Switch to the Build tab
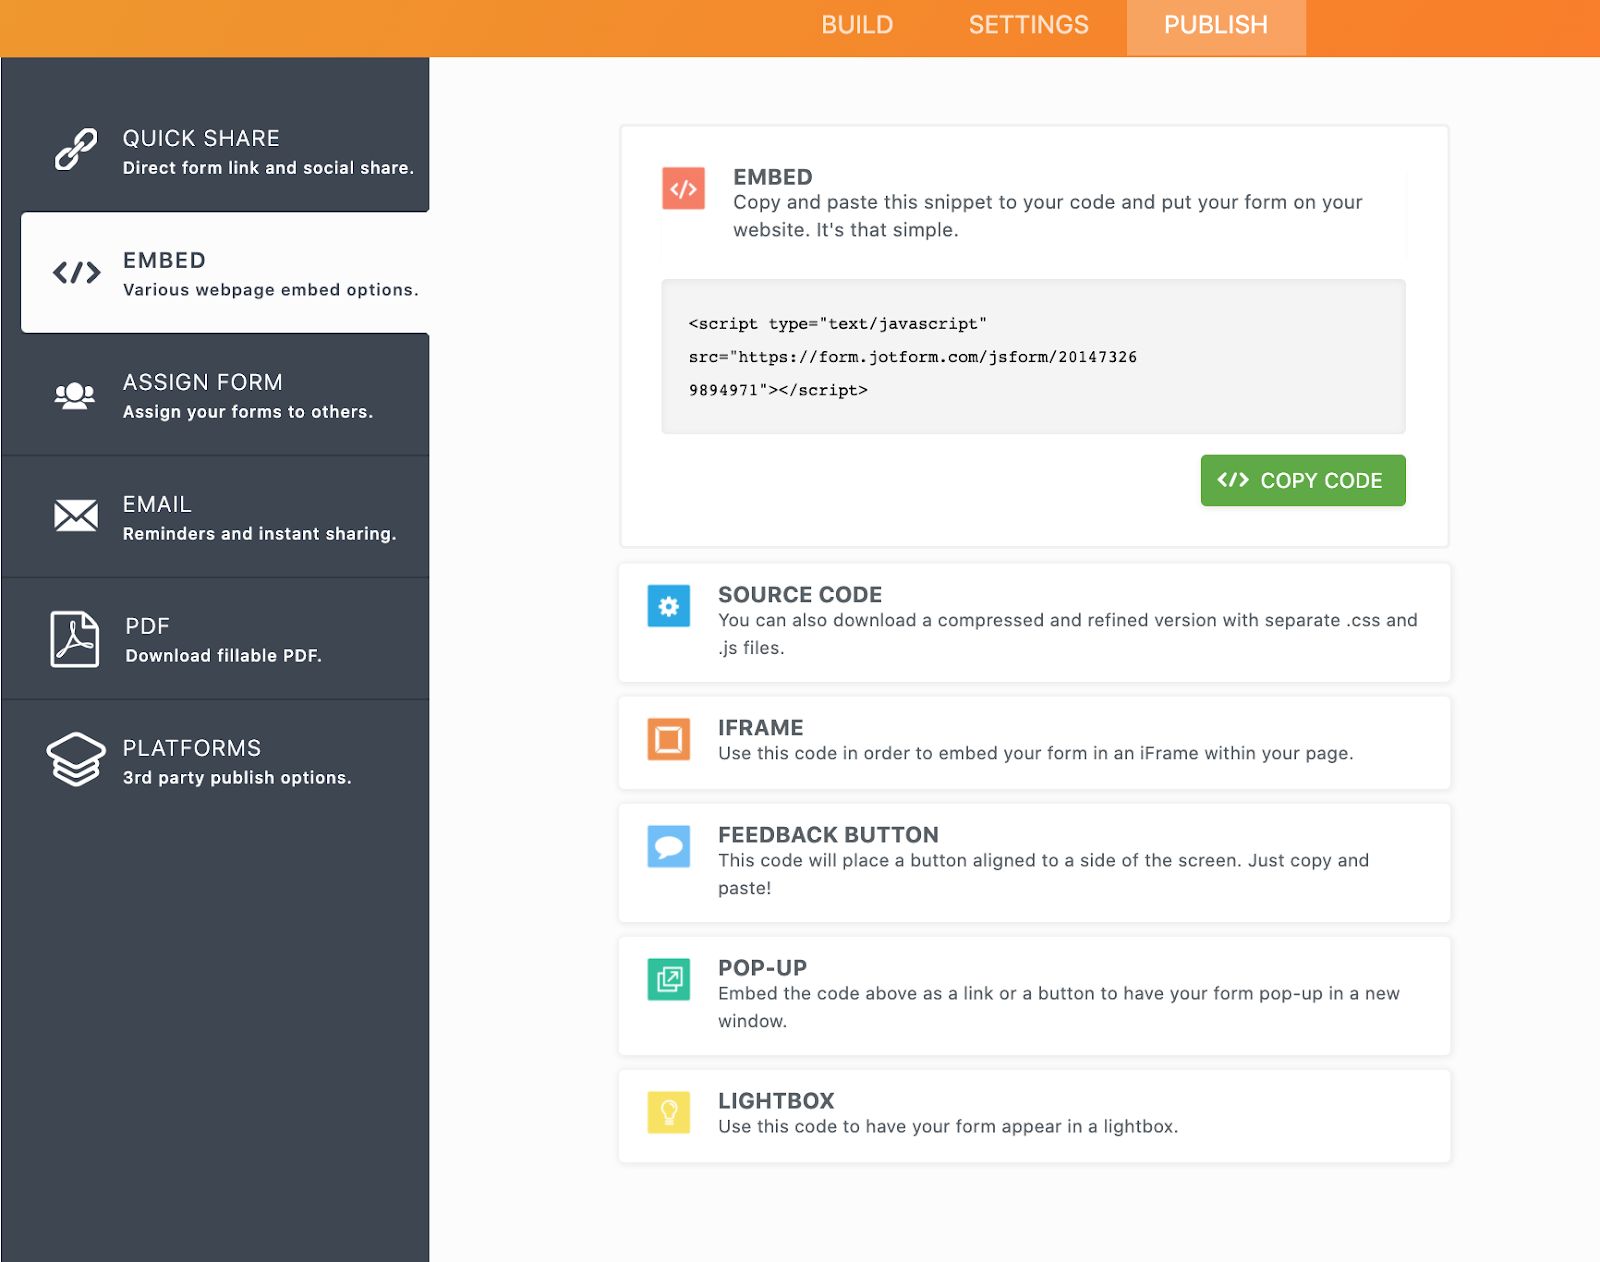The height and width of the screenshot is (1262, 1600). (x=857, y=26)
